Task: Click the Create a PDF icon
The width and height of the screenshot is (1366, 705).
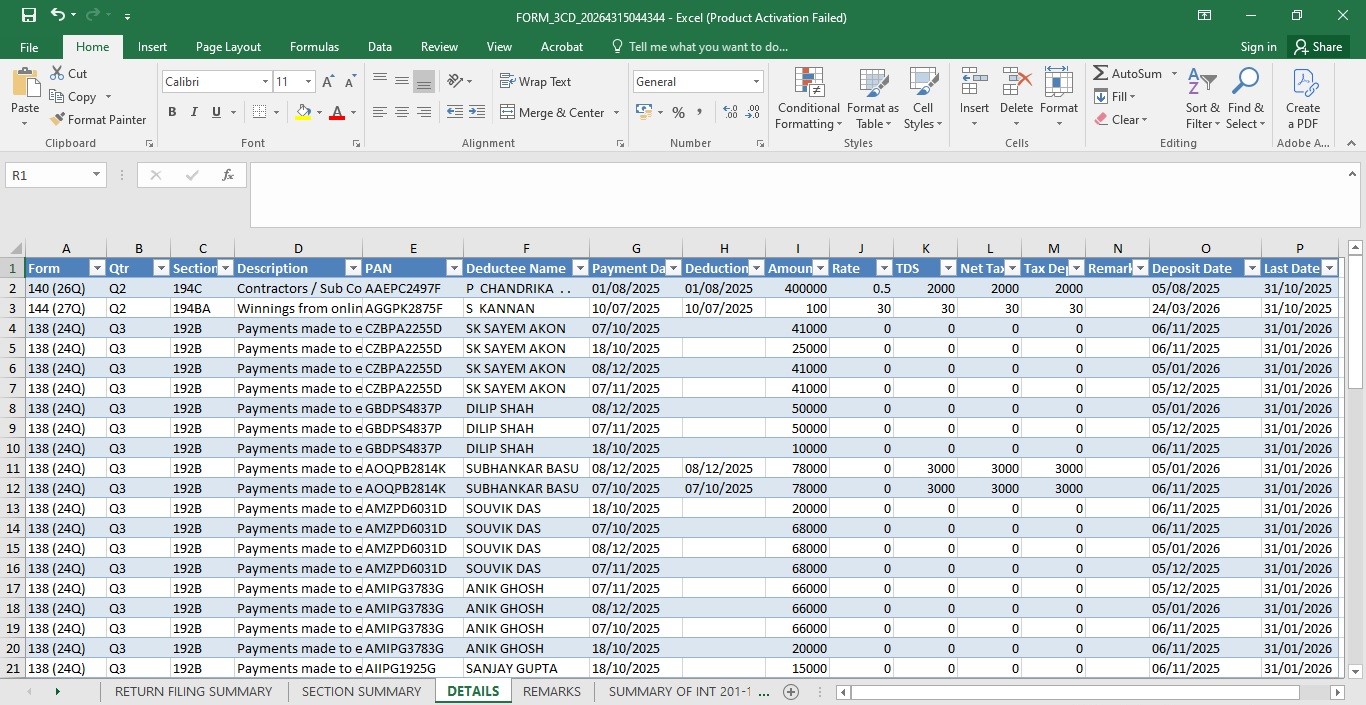Action: click(x=1303, y=82)
